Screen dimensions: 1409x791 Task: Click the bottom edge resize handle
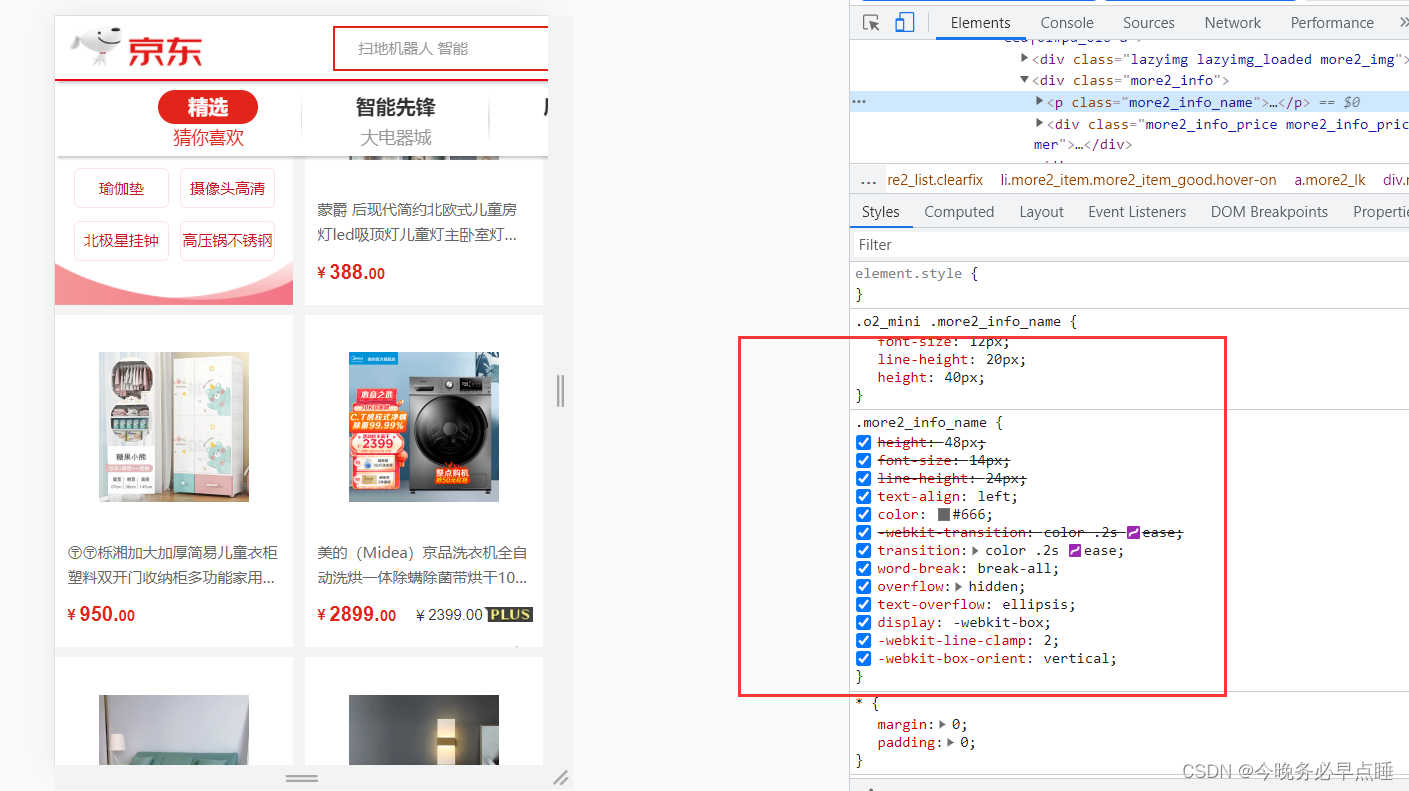point(302,777)
